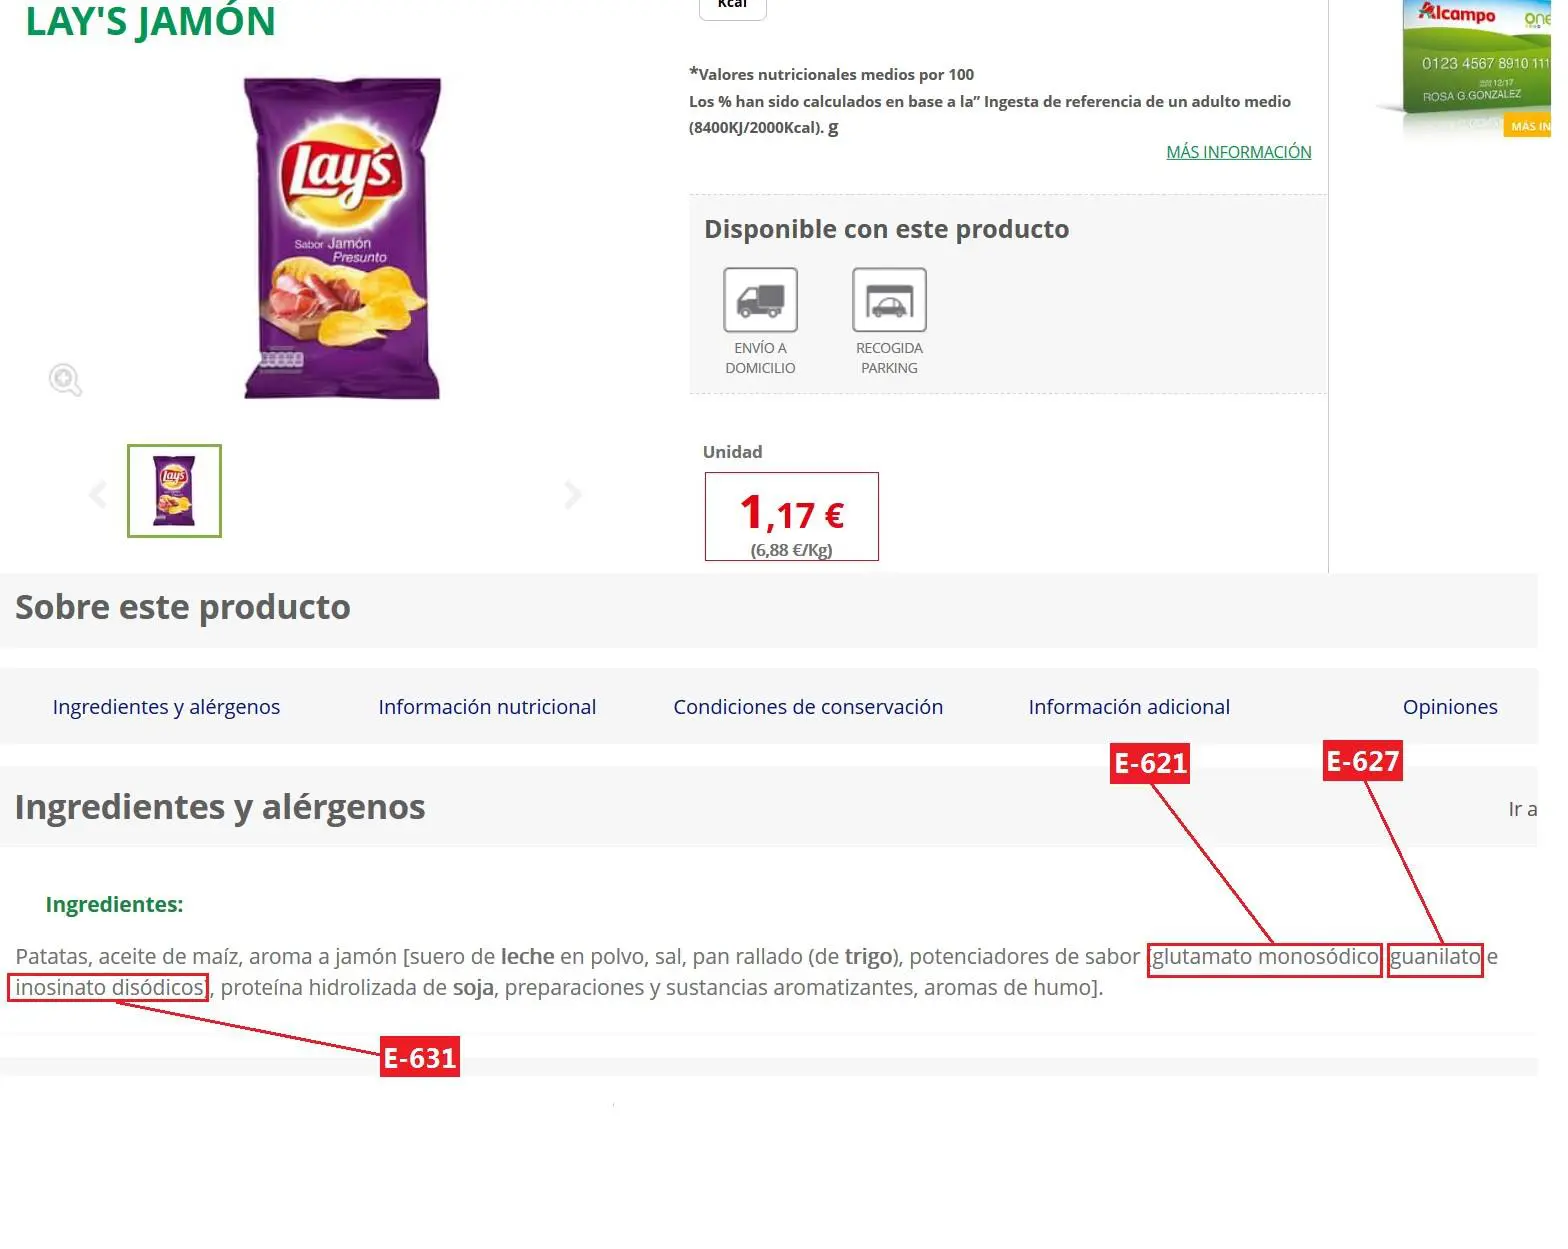Click the 'Ir a' link at right
The height and width of the screenshot is (1249, 1568).
pyautogui.click(x=1522, y=809)
